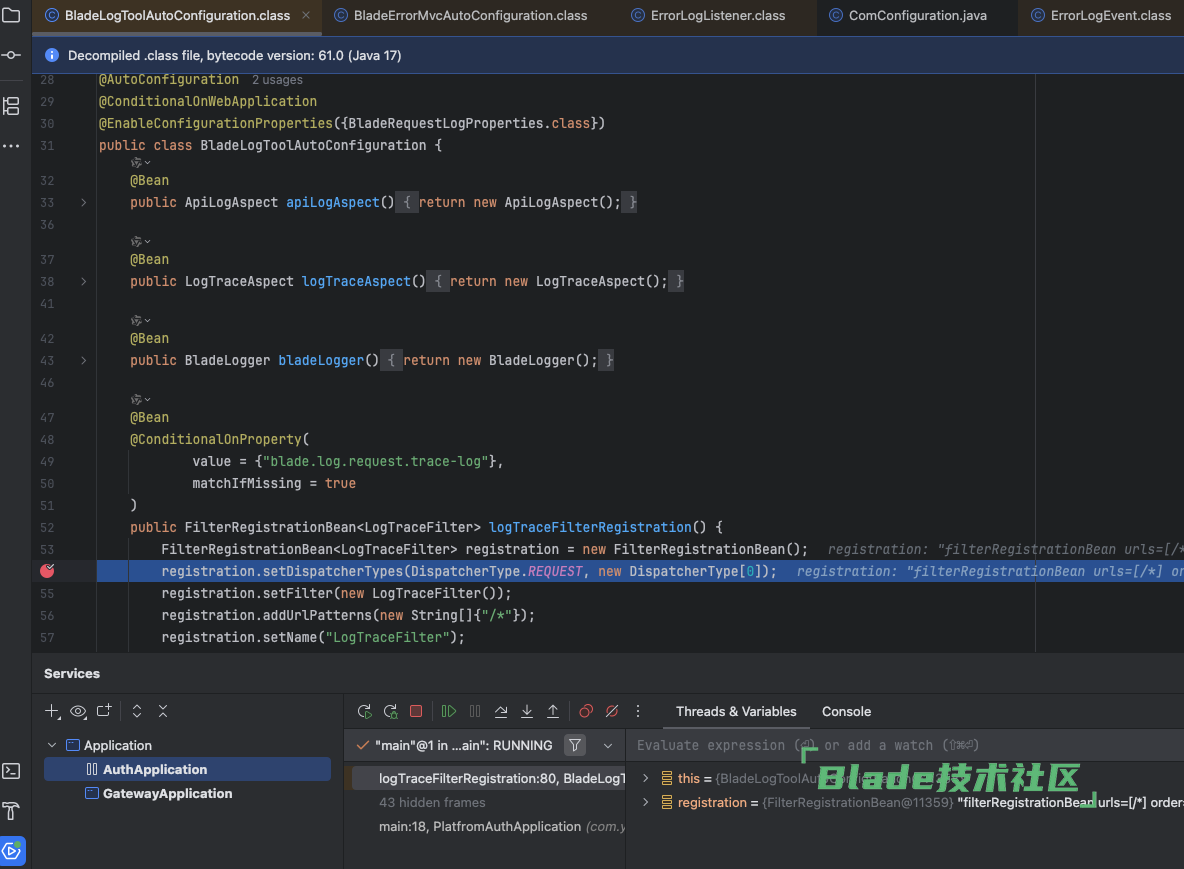This screenshot has width=1184, height=869.
Task: Open the Project folder tool window
Action: tap(11, 16)
